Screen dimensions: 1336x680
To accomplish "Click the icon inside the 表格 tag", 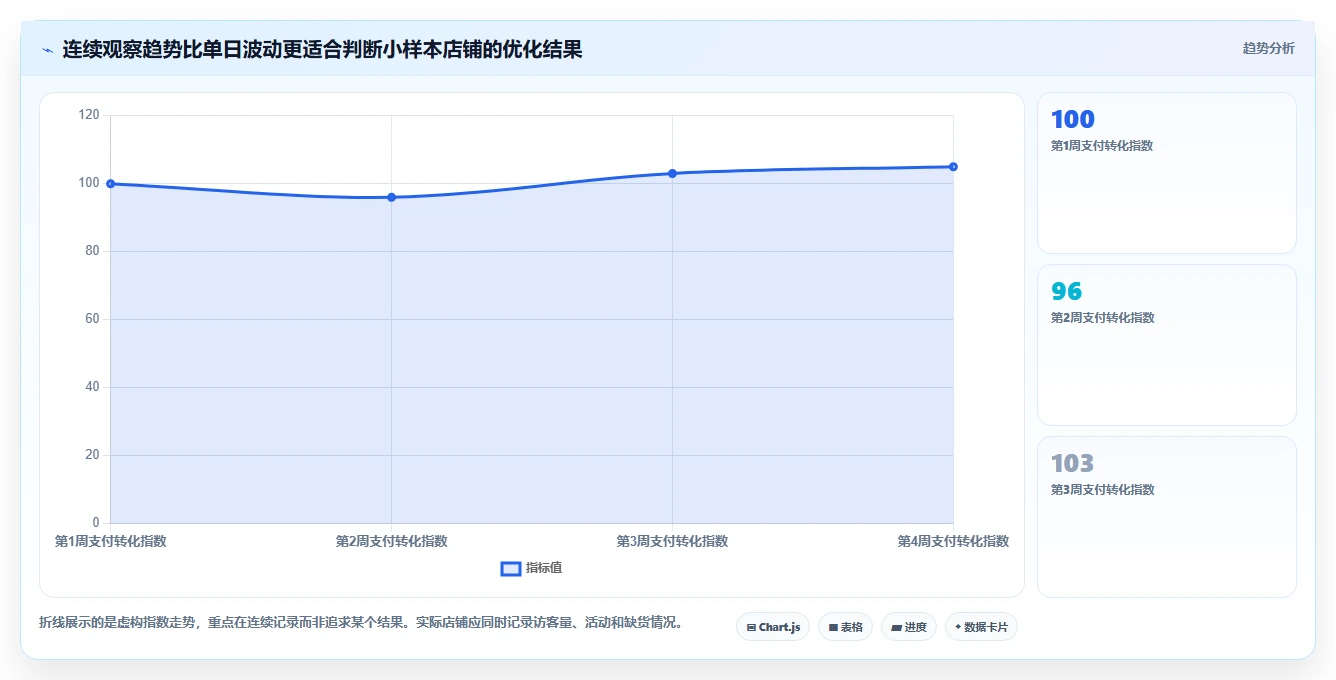I will click(833, 628).
